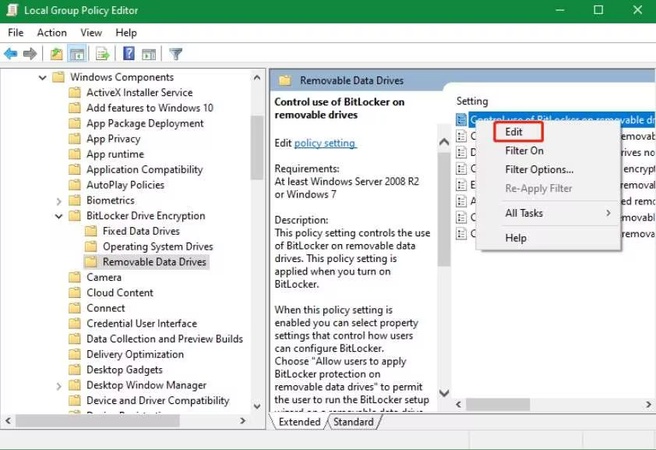Select Operating System Drives folder
The height and width of the screenshot is (450, 656).
[158, 246]
